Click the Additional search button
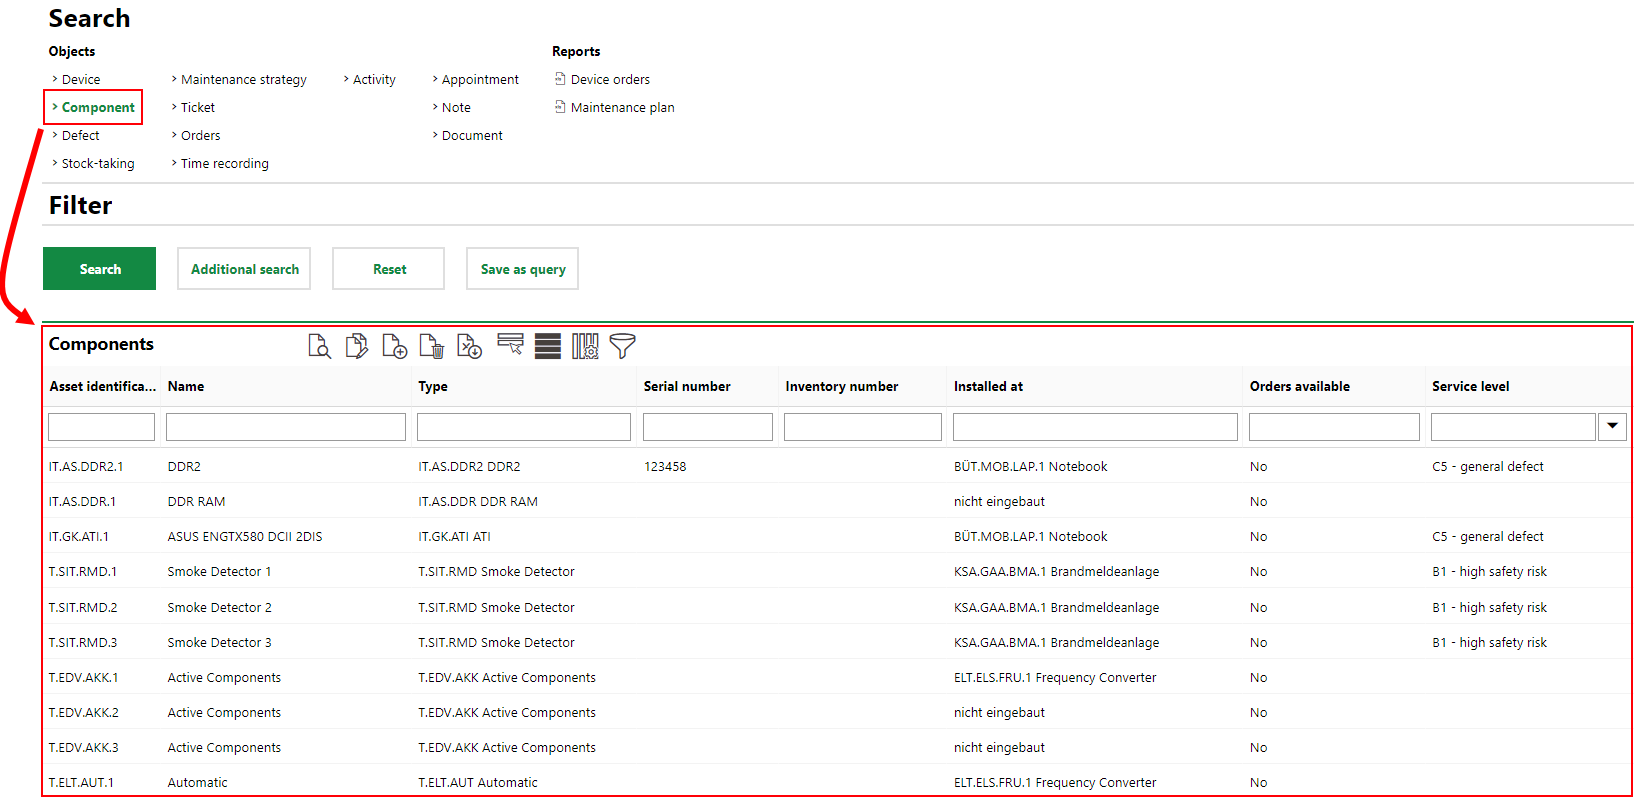 coord(244,269)
